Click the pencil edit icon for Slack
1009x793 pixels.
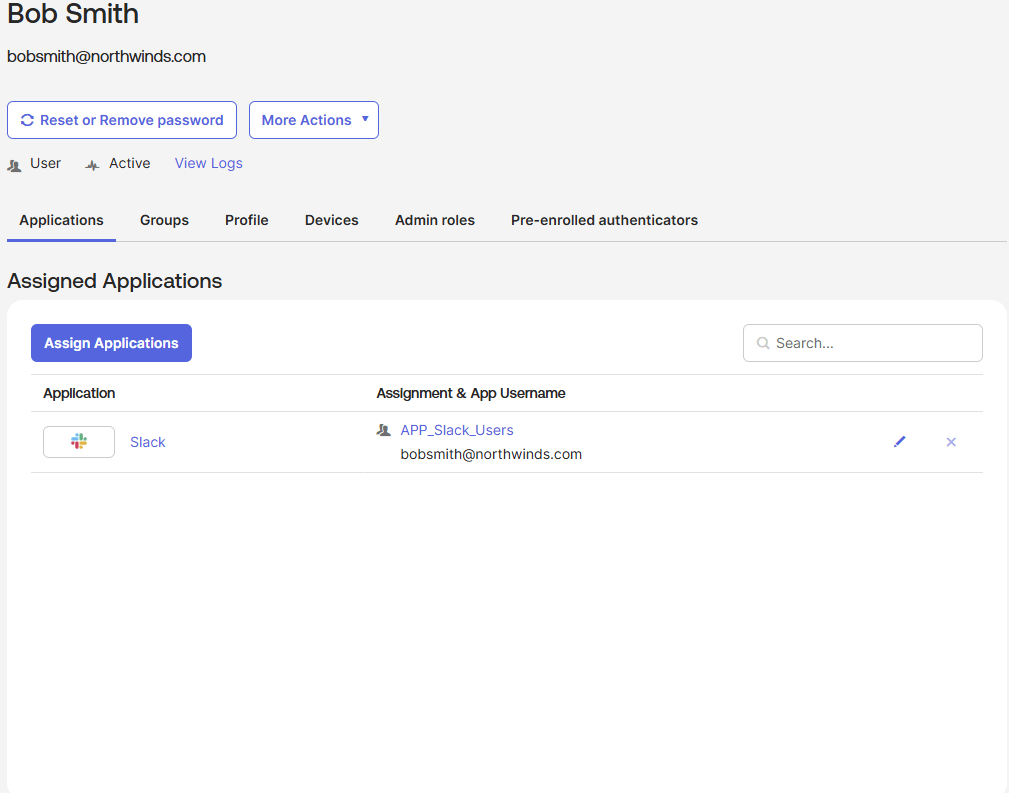(900, 442)
